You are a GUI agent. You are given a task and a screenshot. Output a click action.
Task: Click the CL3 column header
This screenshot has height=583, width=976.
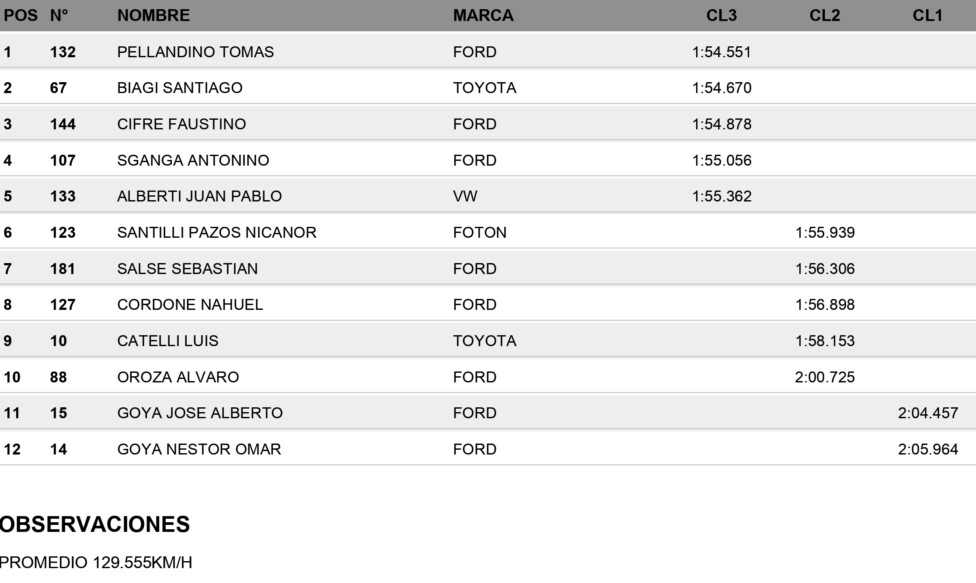tap(721, 16)
